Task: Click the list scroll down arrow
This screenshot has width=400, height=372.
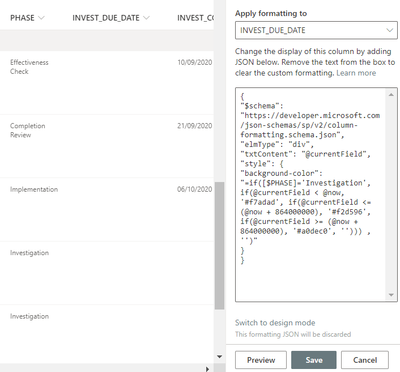Action: pos(219,357)
